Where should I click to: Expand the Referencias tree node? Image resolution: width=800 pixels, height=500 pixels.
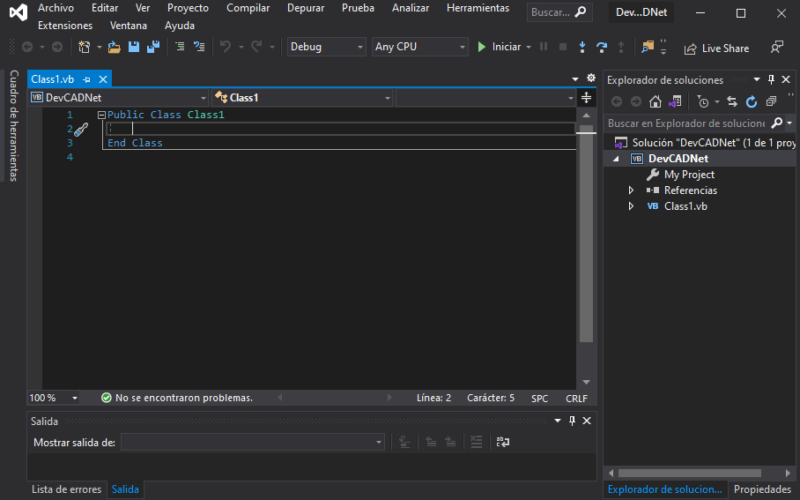[631, 190]
